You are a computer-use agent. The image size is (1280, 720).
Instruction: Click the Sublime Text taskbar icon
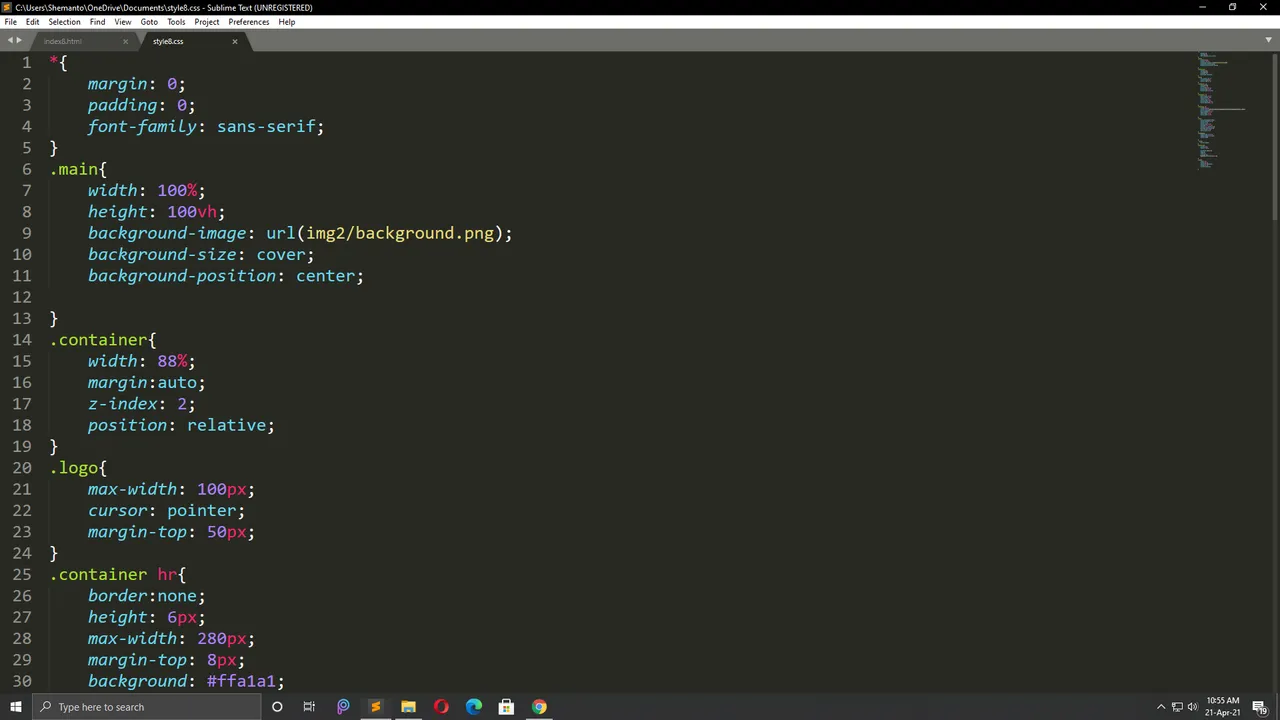pos(375,707)
